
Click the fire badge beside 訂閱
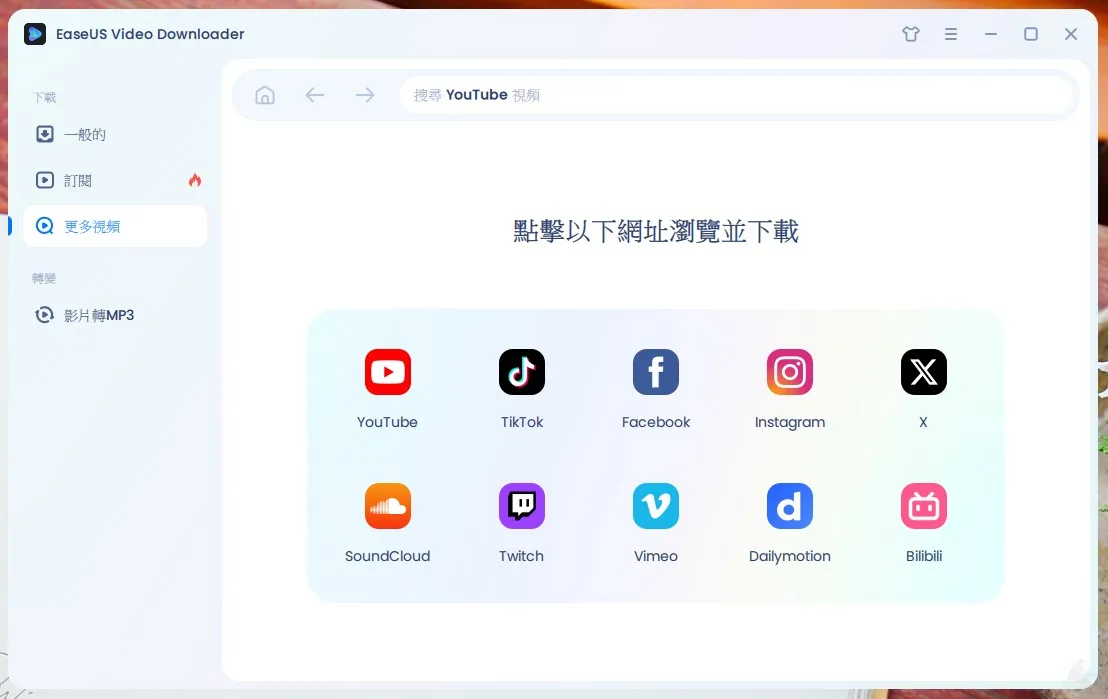[195, 180]
